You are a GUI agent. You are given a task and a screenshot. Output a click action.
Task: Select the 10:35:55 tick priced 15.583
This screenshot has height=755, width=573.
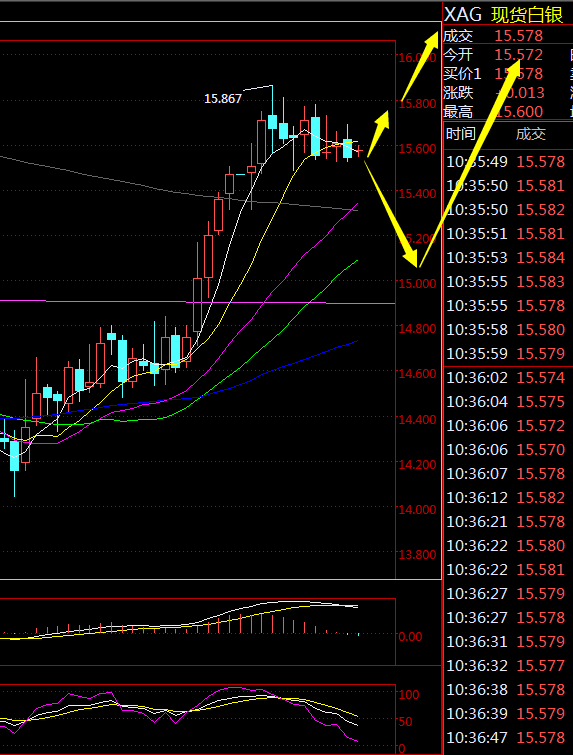506,282
